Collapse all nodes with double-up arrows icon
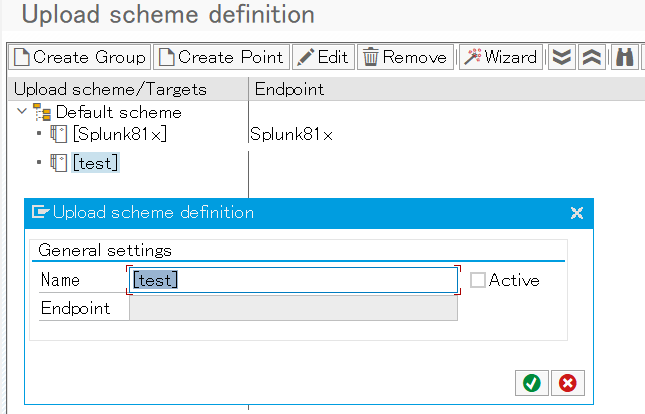645x414 pixels. 592,57
